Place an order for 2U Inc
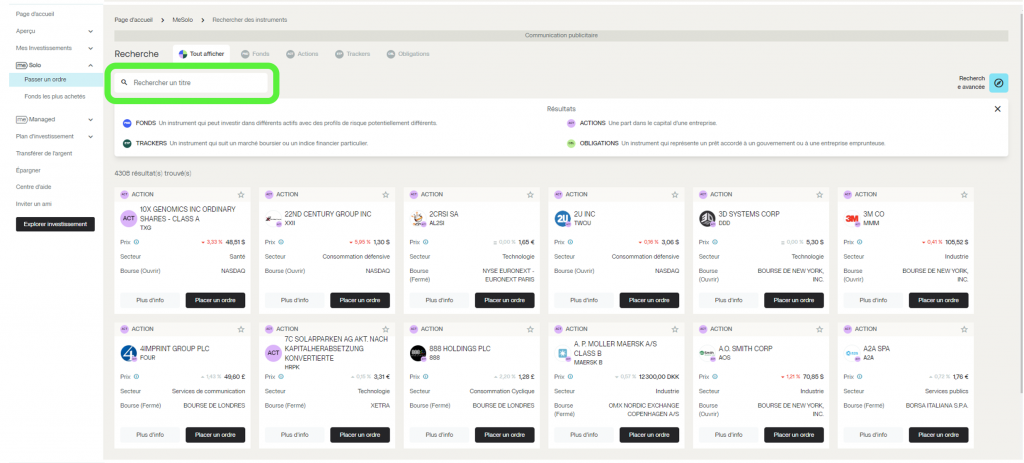This screenshot has height=463, width=1024. tap(649, 300)
